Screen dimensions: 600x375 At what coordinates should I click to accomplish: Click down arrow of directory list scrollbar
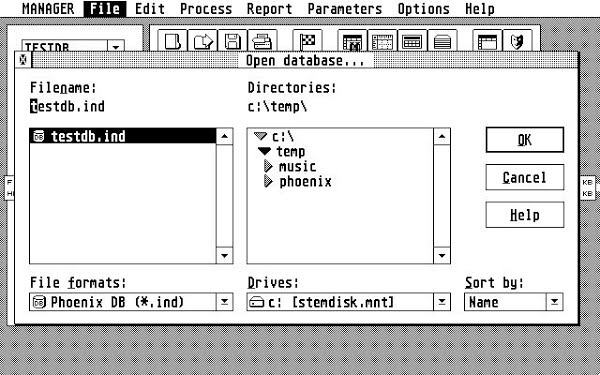click(442, 256)
